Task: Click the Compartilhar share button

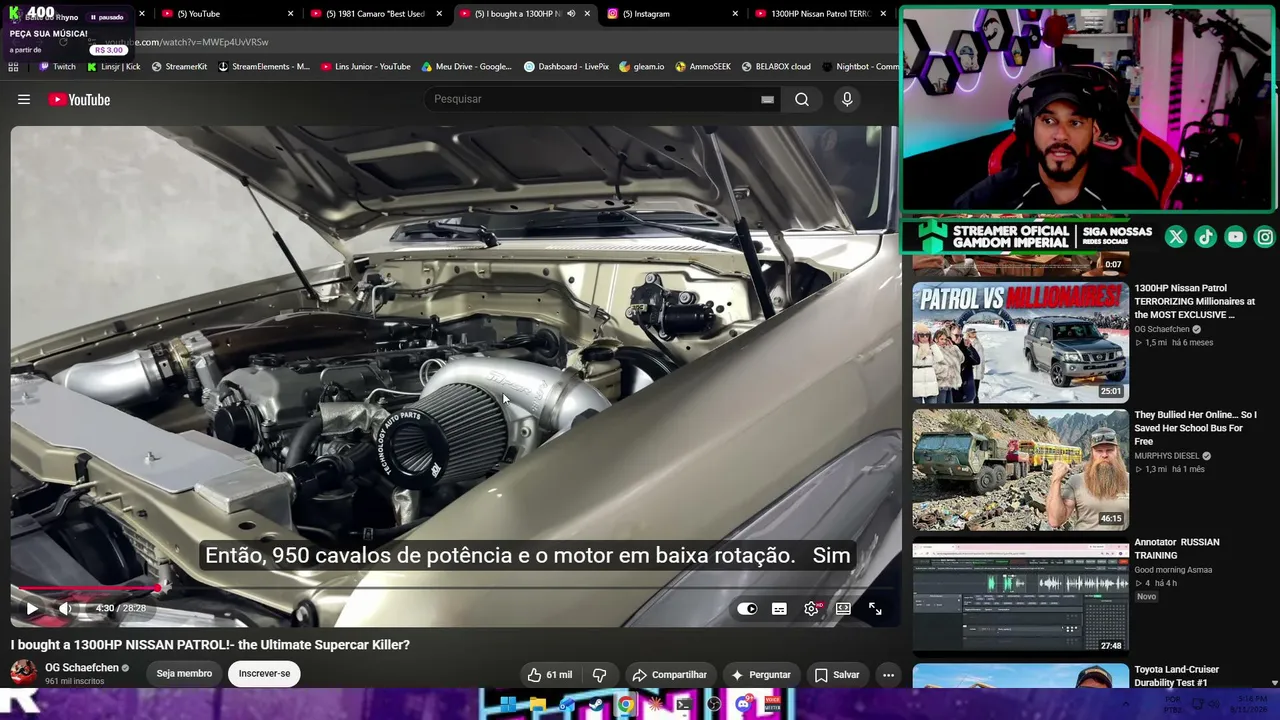Action: (x=669, y=675)
